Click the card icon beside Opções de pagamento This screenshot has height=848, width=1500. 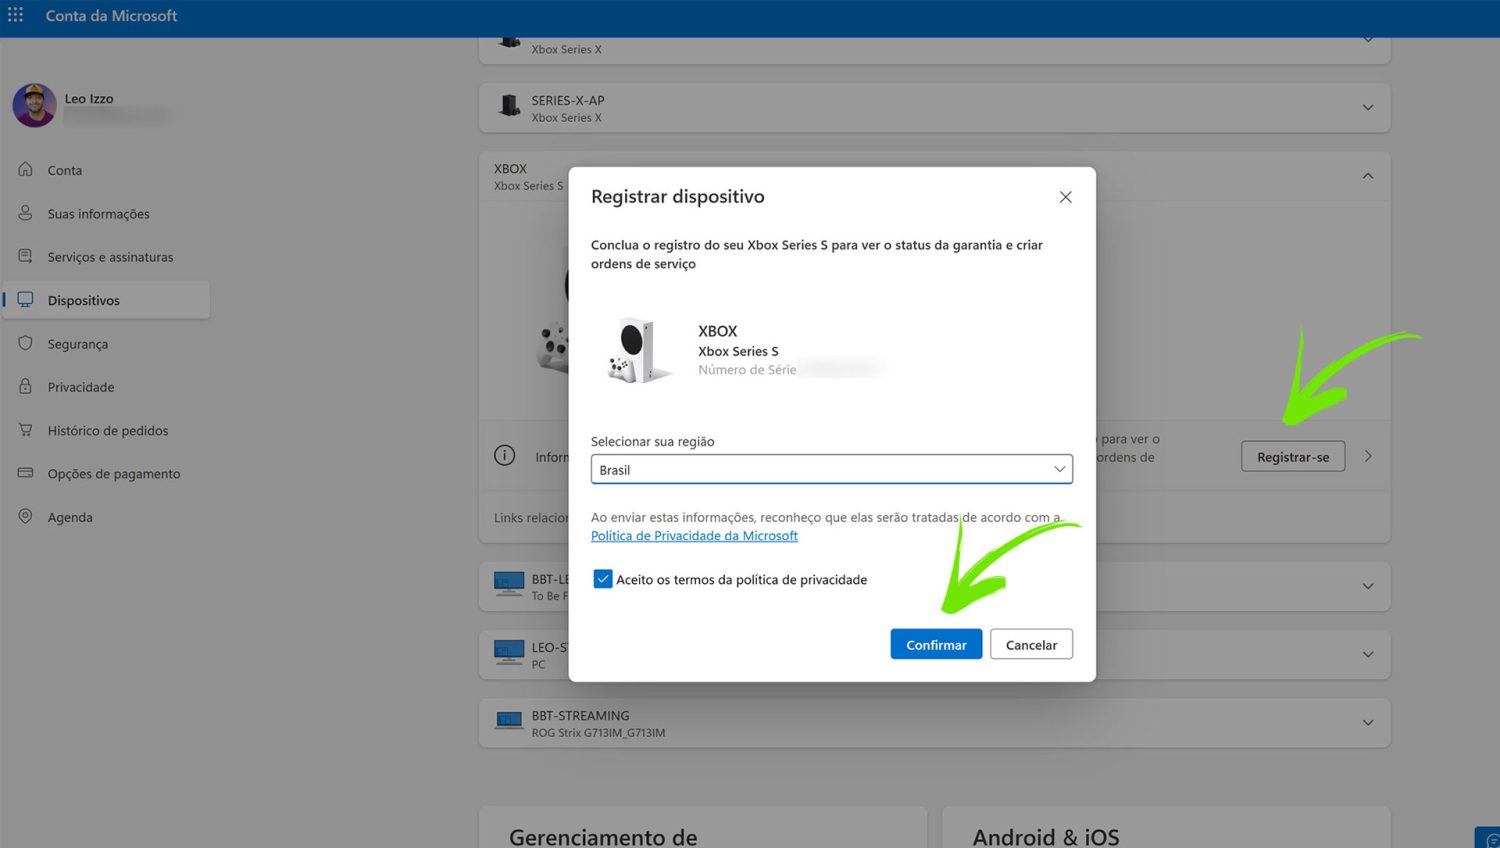point(26,473)
